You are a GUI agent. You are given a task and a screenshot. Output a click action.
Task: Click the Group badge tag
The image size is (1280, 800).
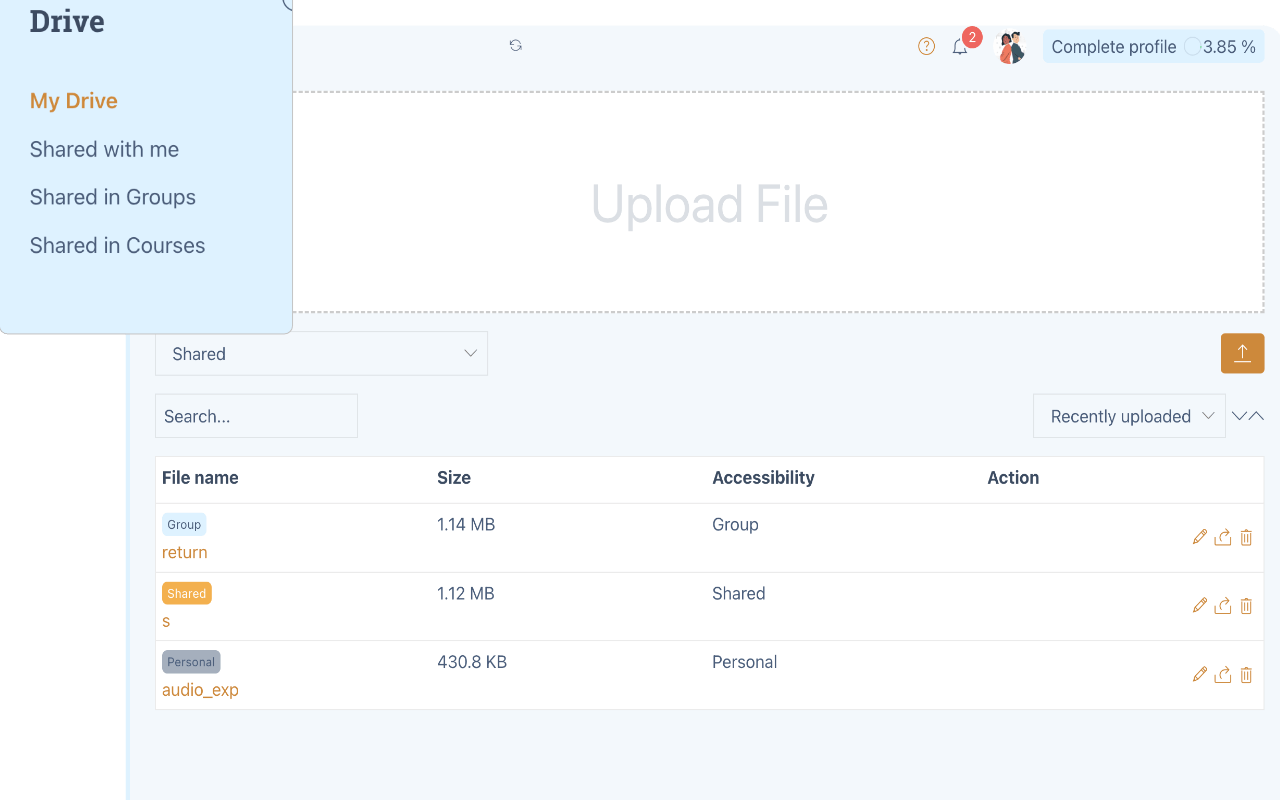(184, 524)
